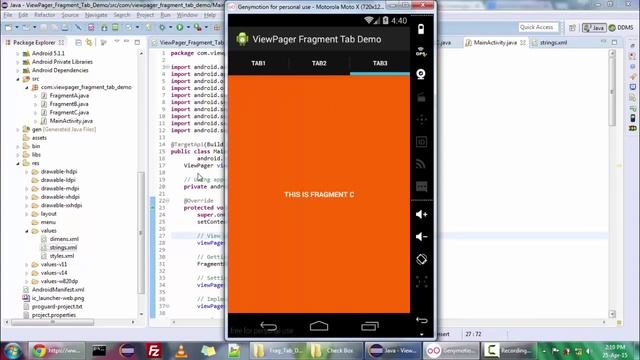This screenshot has height=360, width=640.
Task: Open Check Box folder taskbar button
Action: click(x=335, y=351)
